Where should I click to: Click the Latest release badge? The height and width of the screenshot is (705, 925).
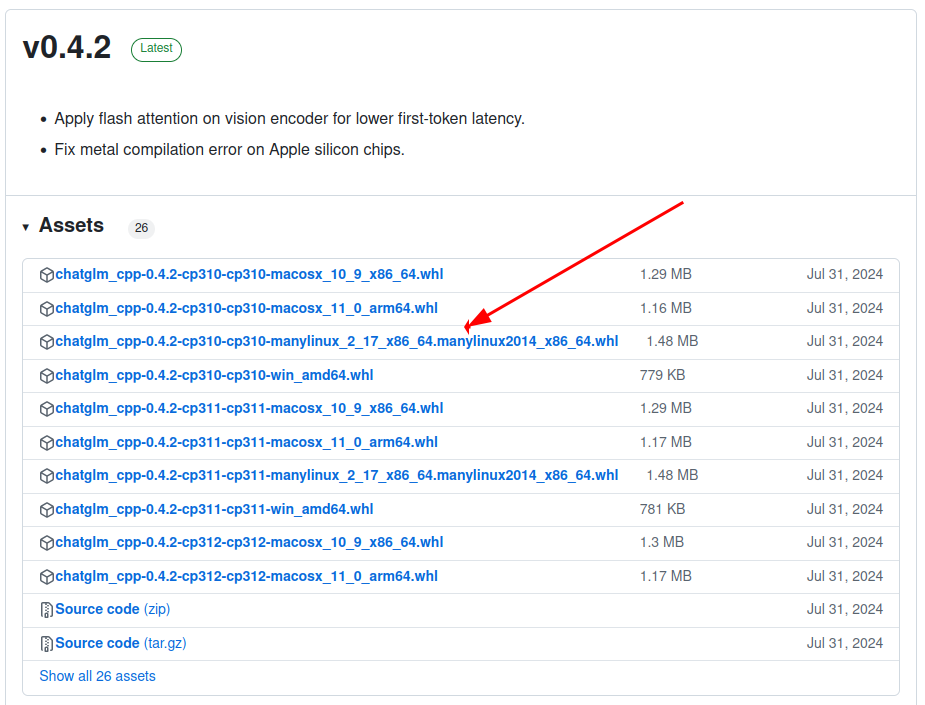click(156, 49)
